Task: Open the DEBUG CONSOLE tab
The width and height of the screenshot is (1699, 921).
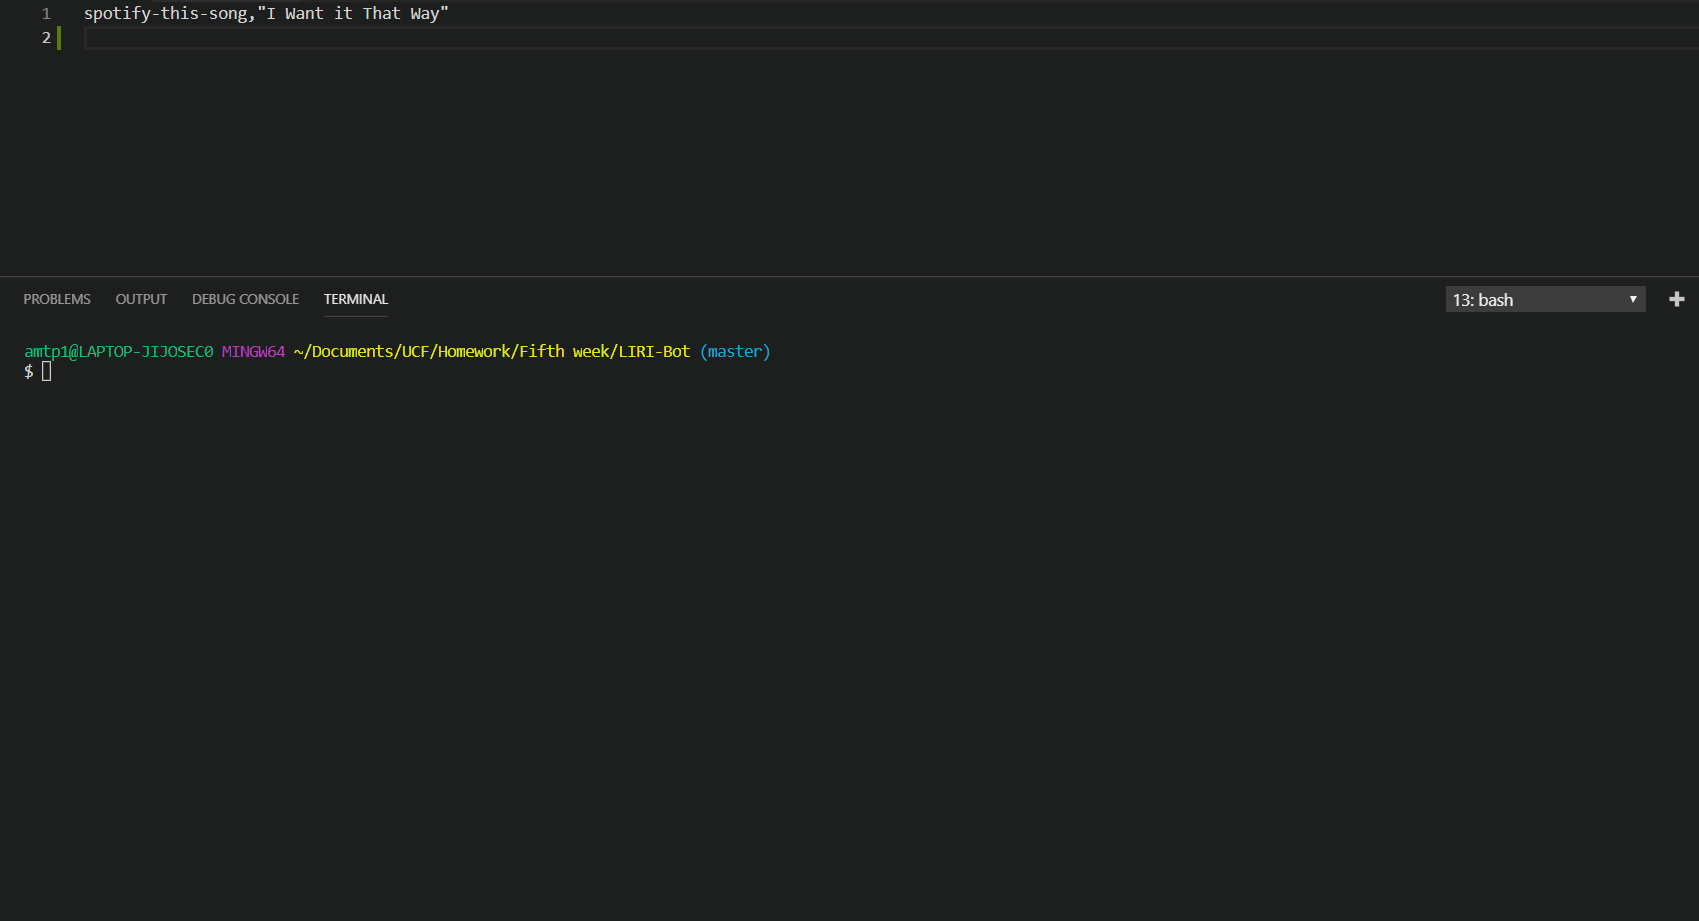Action: tap(245, 299)
